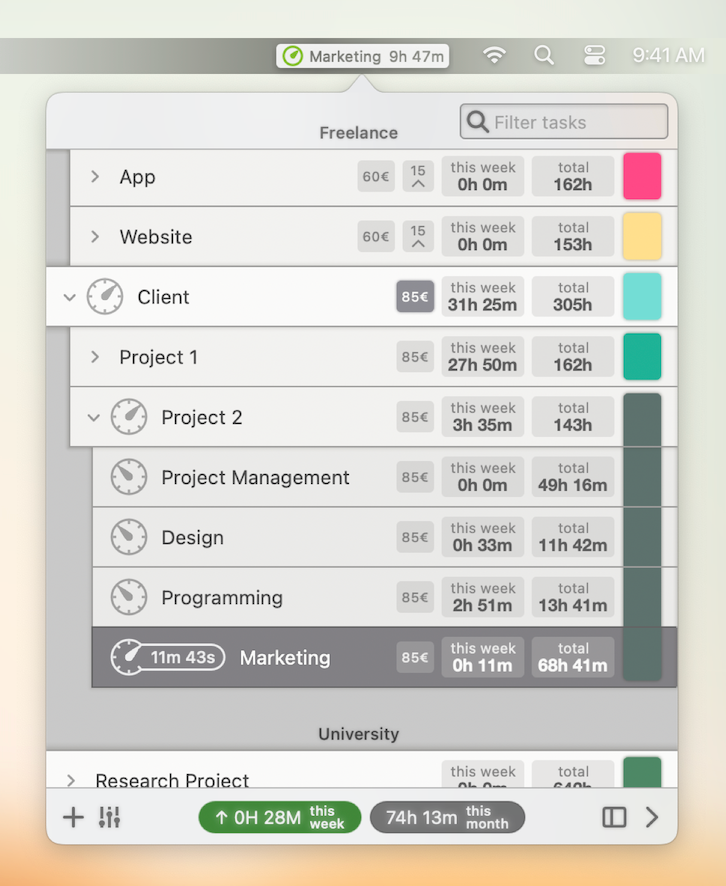Collapse the Client task group
The image size is (726, 886).
69,297
